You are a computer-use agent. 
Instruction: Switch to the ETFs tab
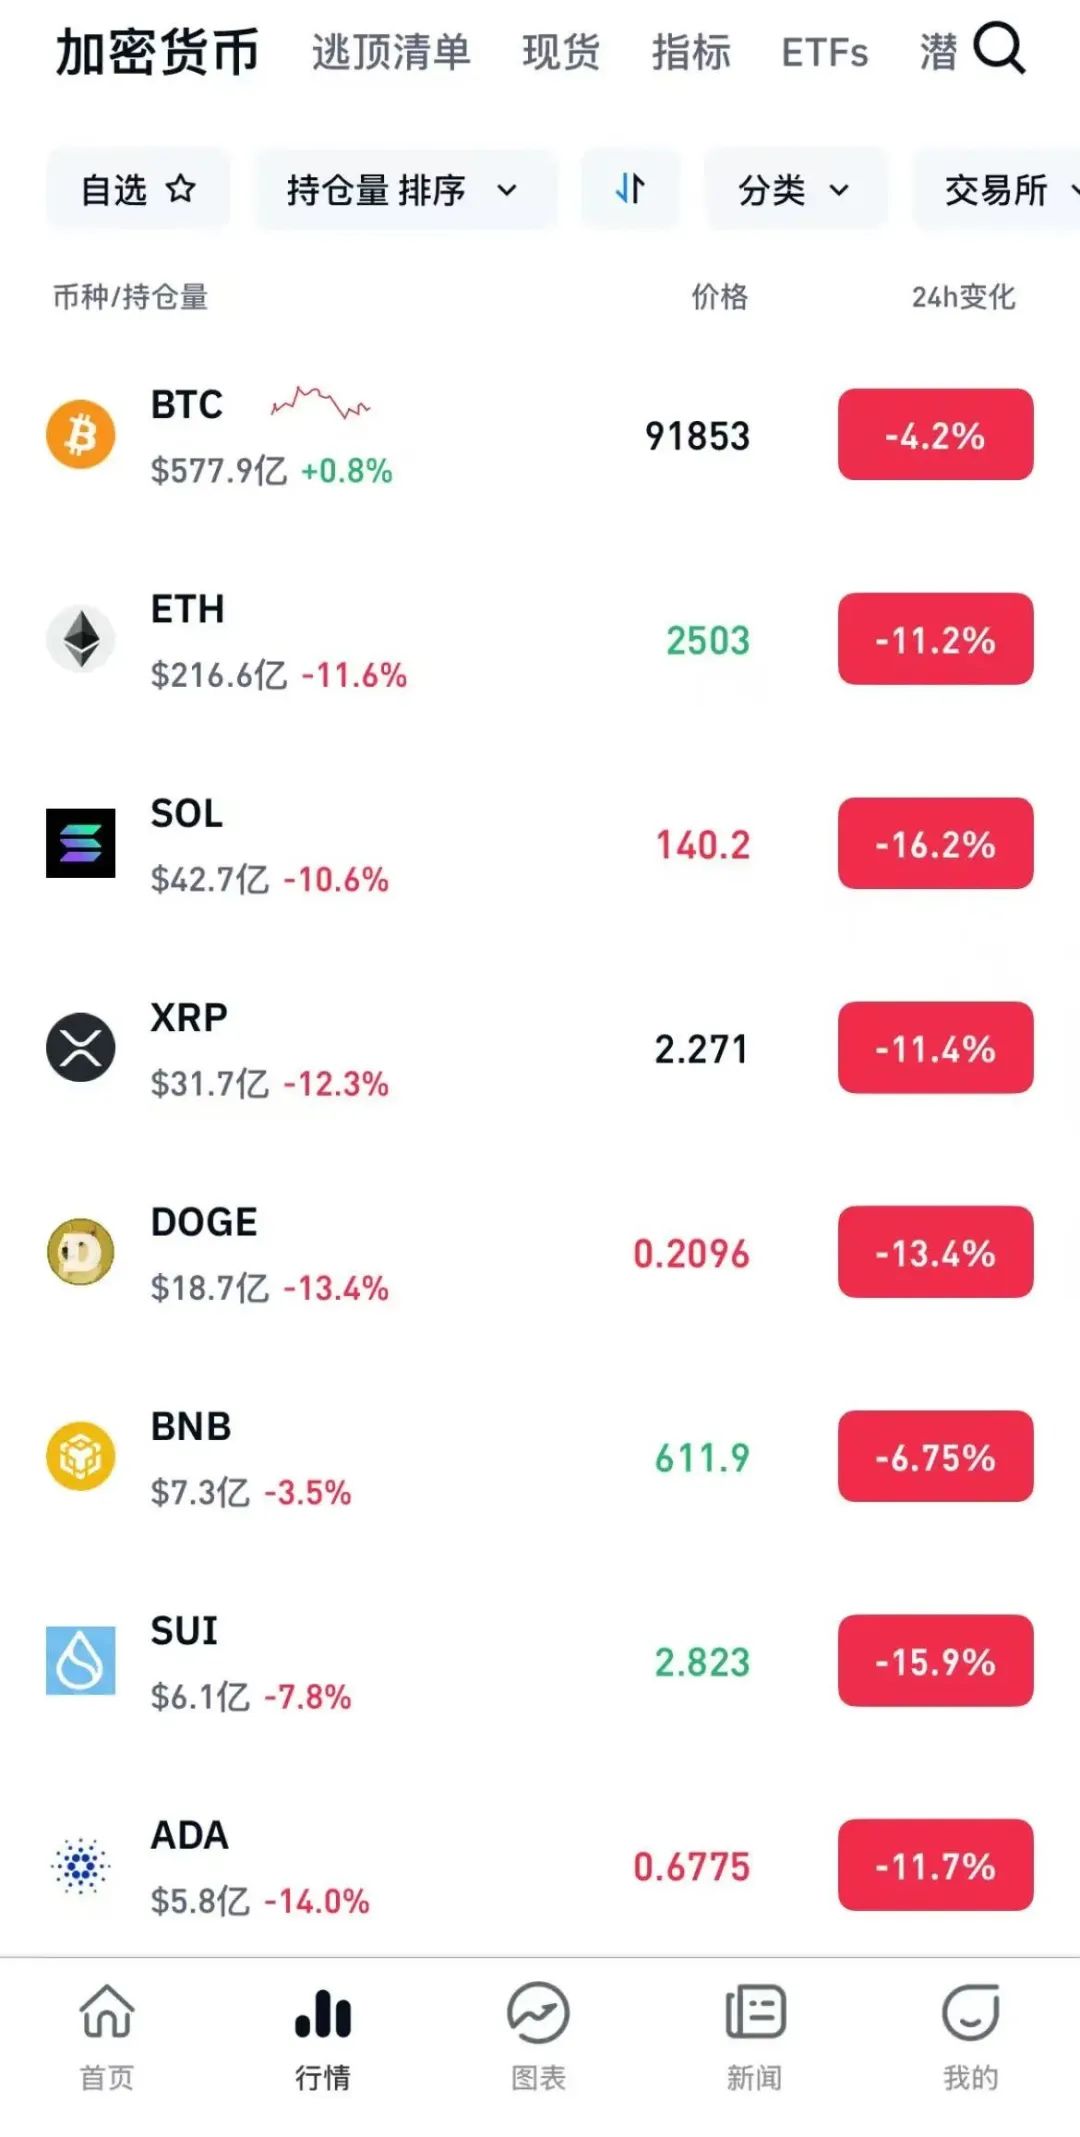point(825,52)
